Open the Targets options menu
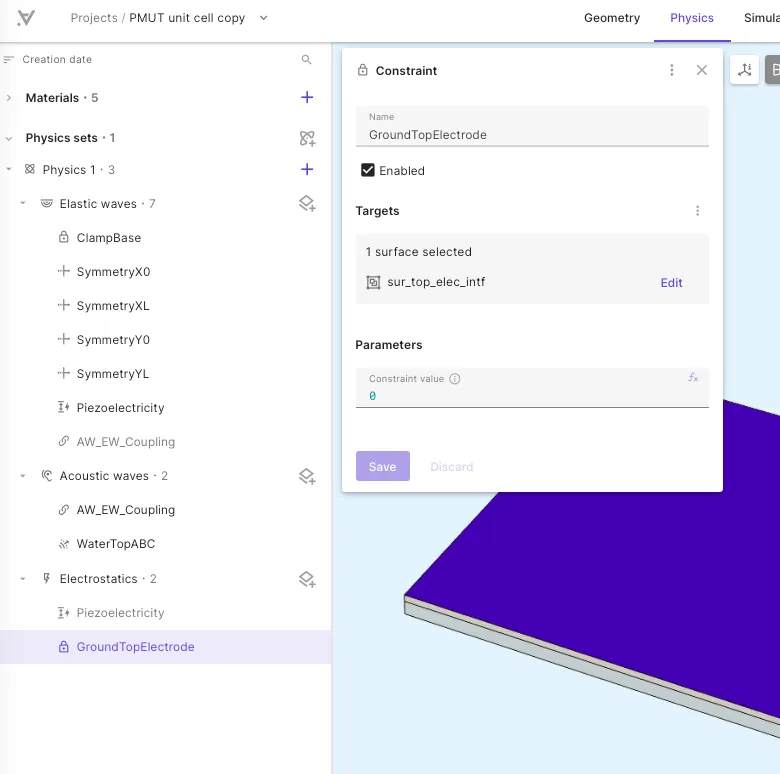 click(x=697, y=211)
